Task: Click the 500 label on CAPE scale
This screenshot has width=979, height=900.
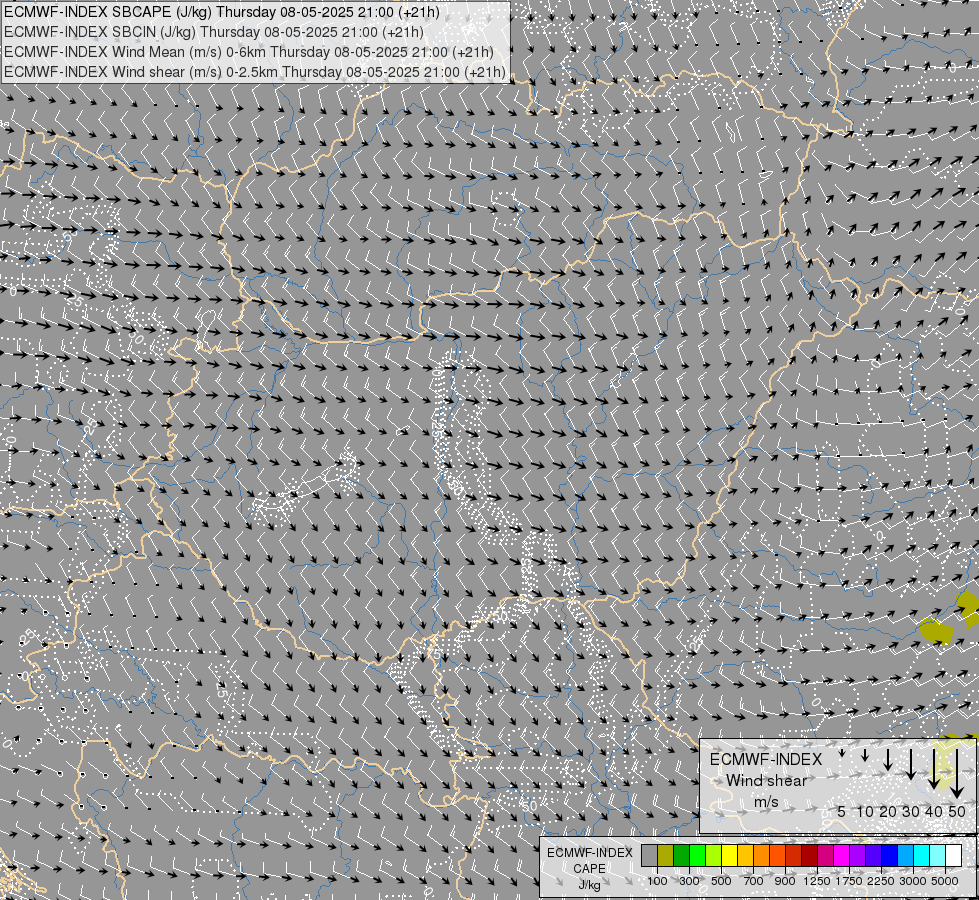Action: pos(721,881)
